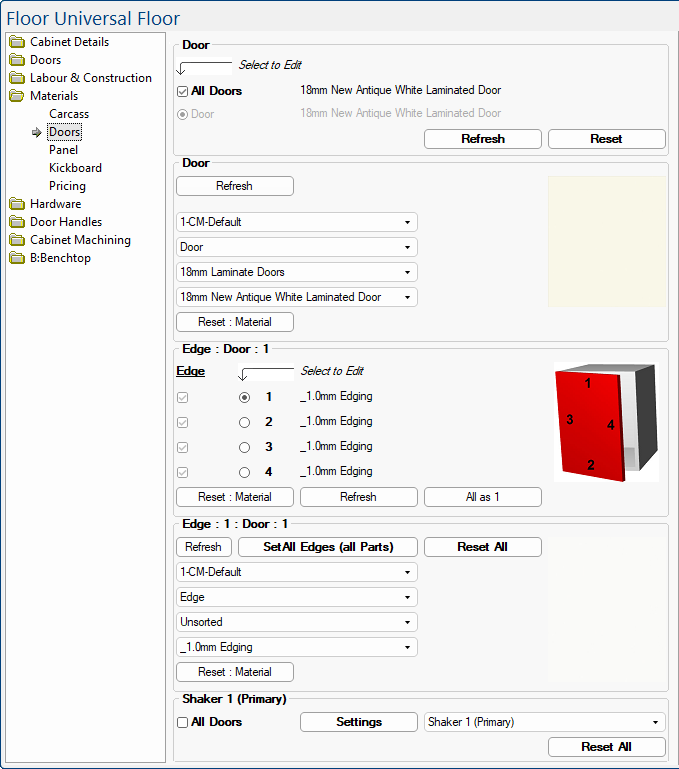The width and height of the screenshot is (679, 769).
Task: Click the Cabinet Details folder icon
Action: [17, 42]
